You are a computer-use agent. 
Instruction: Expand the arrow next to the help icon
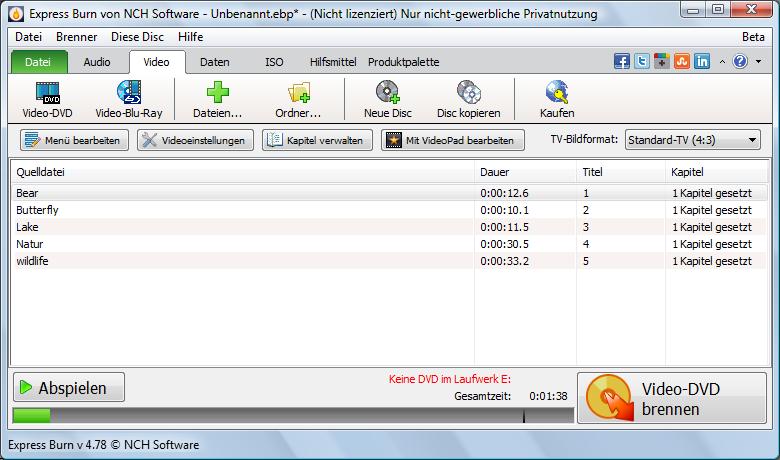[759, 62]
